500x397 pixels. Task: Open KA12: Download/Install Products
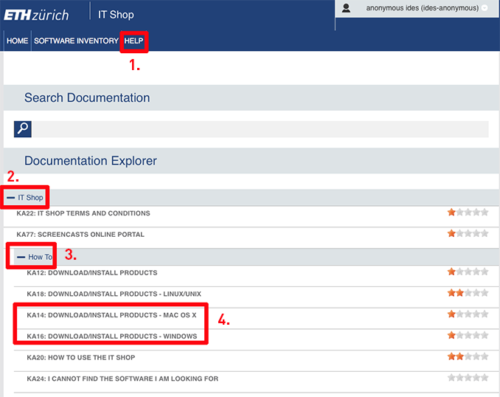click(92, 273)
